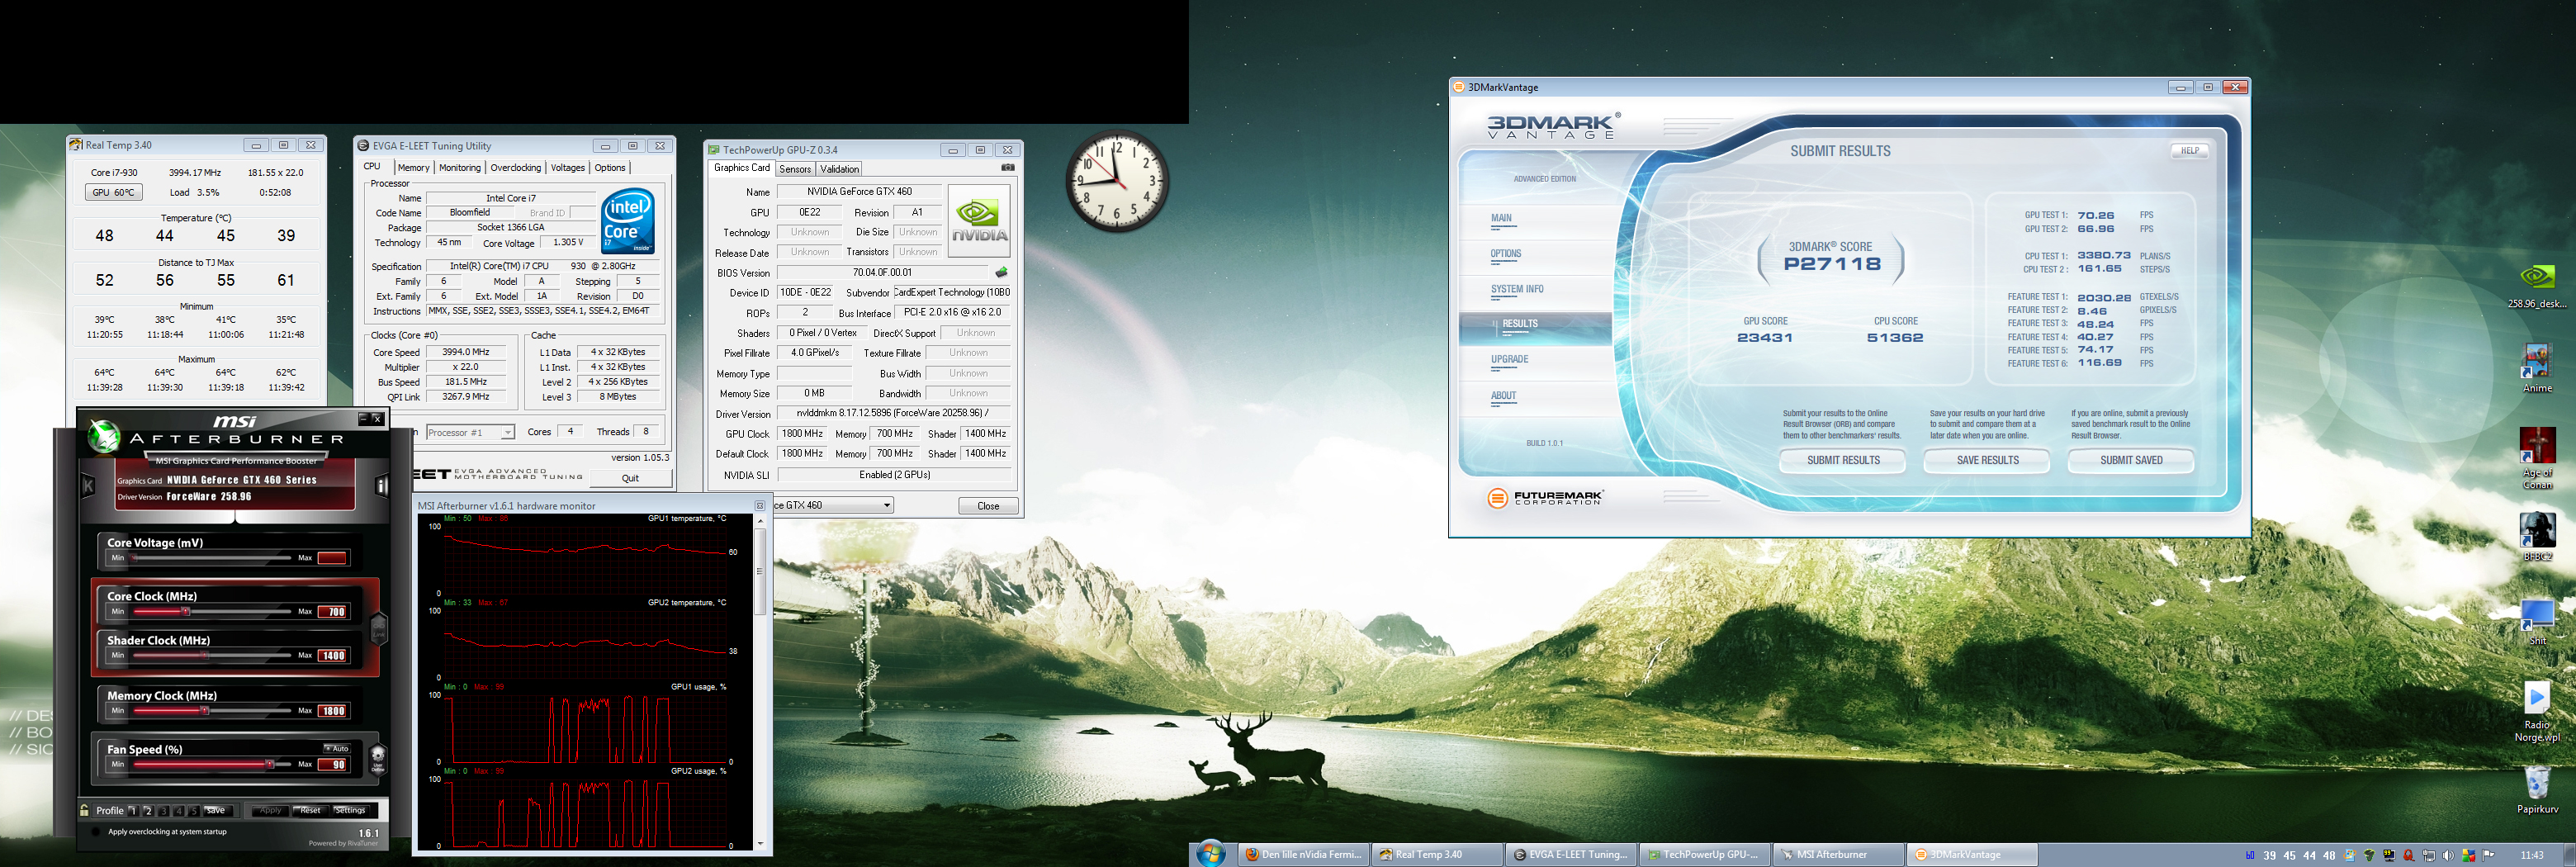The image size is (2576, 867).
Task: Click the Core Clock value box showing 700
Action: 332,612
